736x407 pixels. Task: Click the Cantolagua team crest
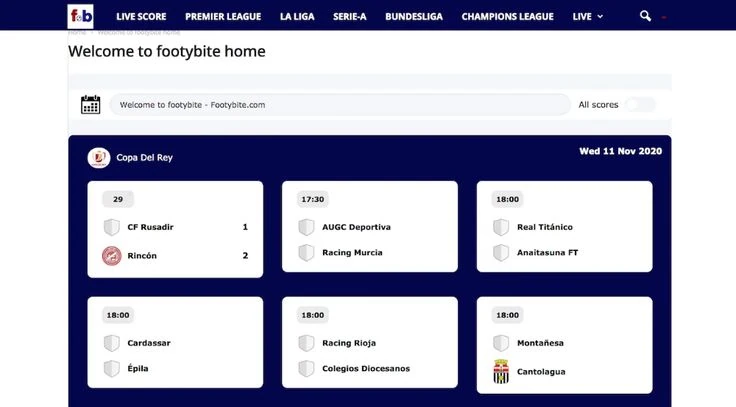(x=502, y=372)
